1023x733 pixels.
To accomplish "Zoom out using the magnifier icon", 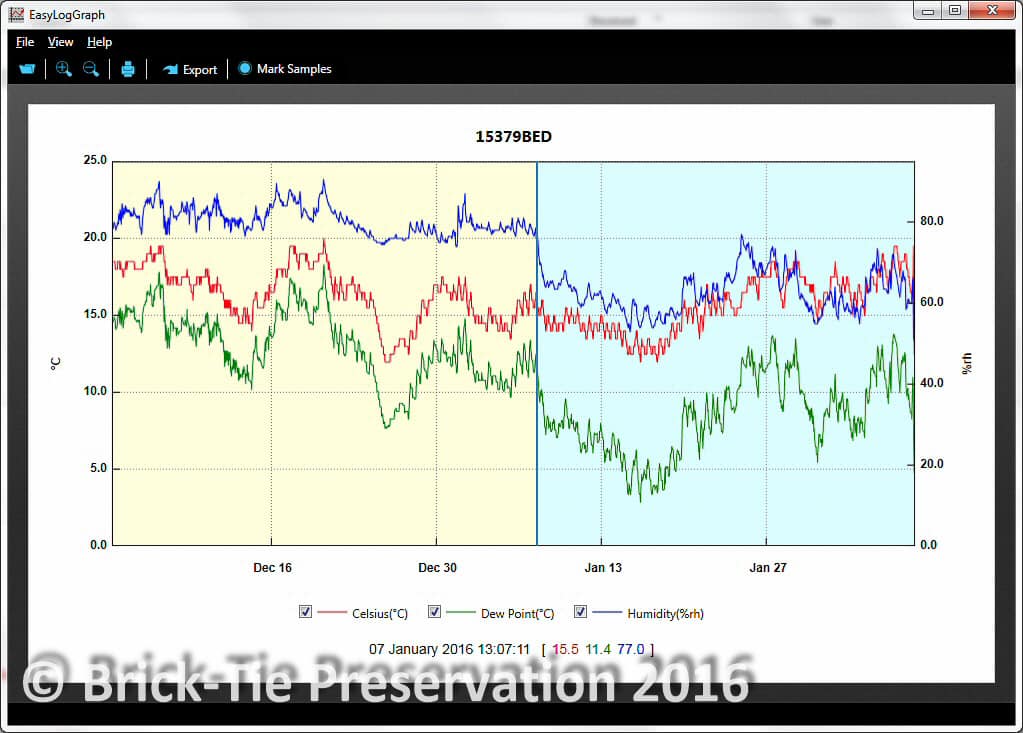I will [91, 69].
